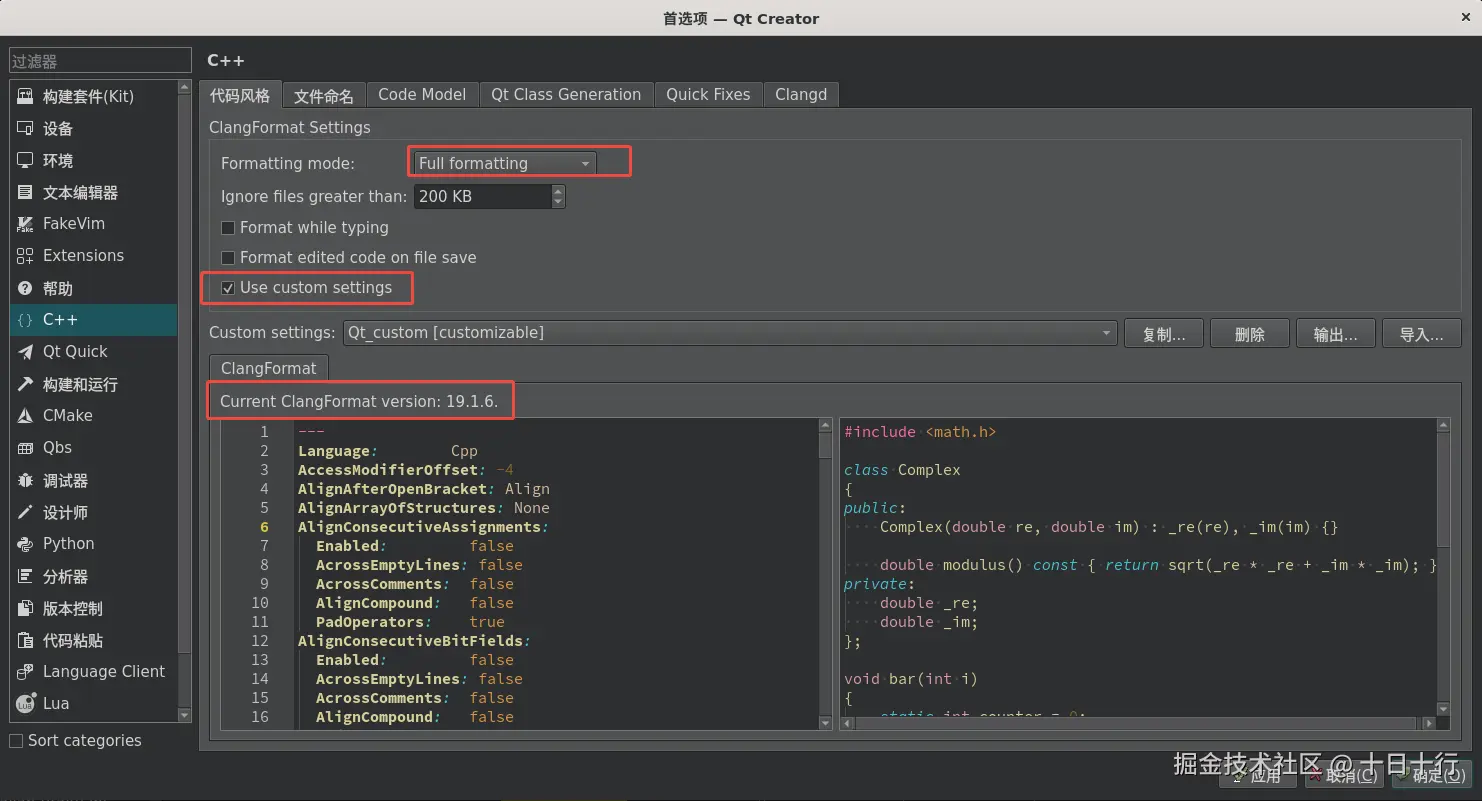Switch to the Code Model tab
This screenshot has width=1482, height=801.
pyautogui.click(x=422, y=95)
